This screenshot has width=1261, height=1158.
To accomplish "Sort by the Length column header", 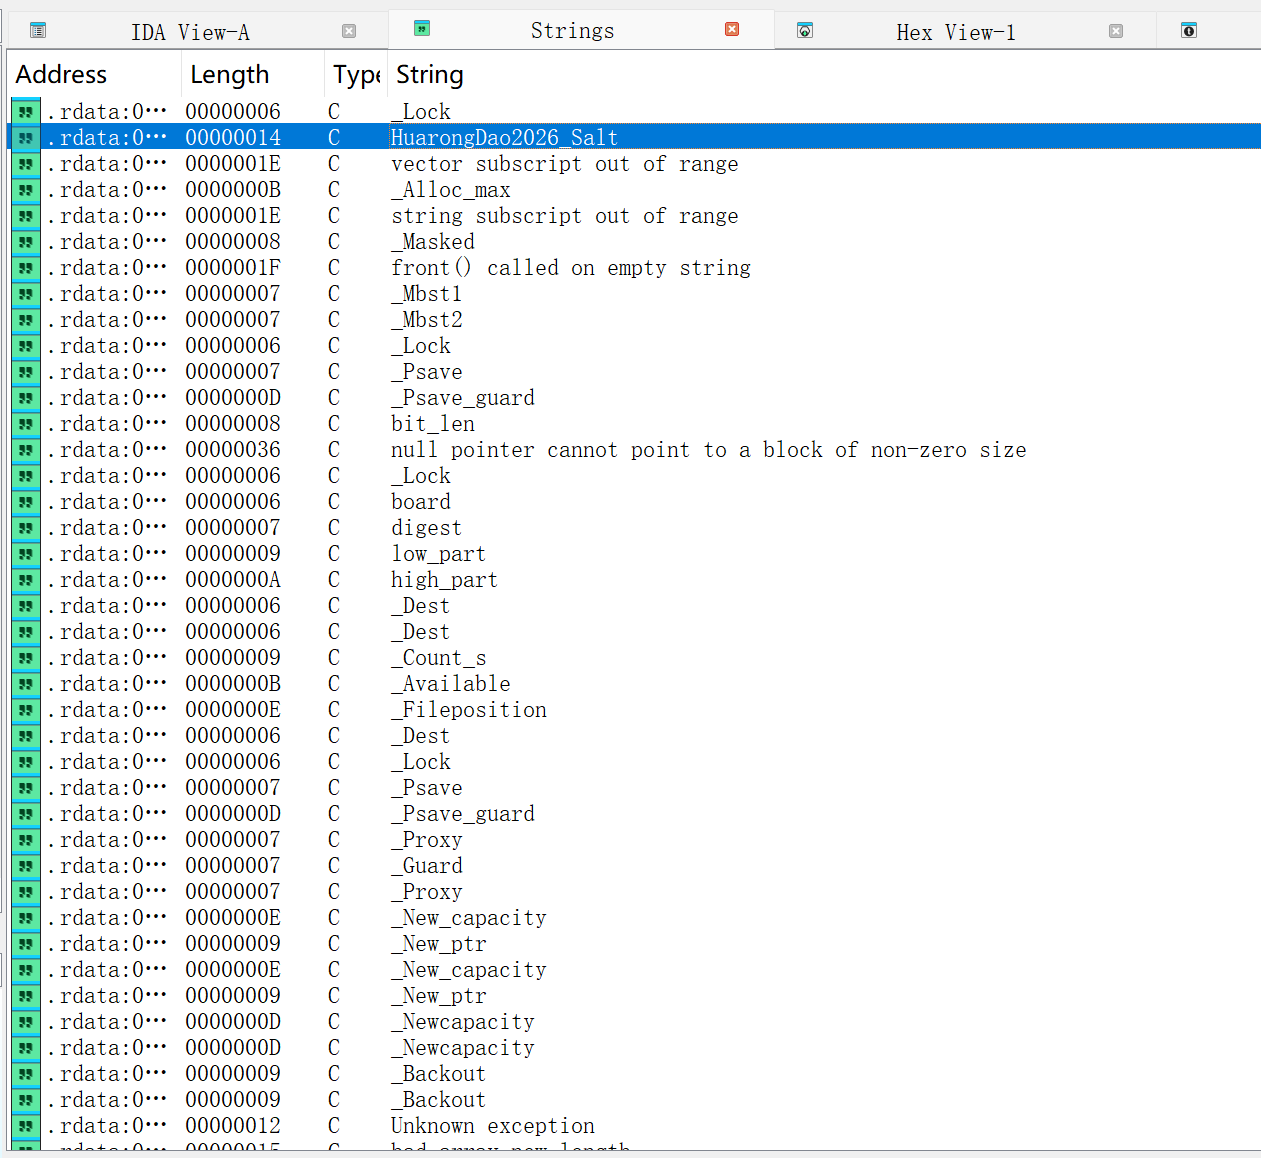I will [230, 75].
